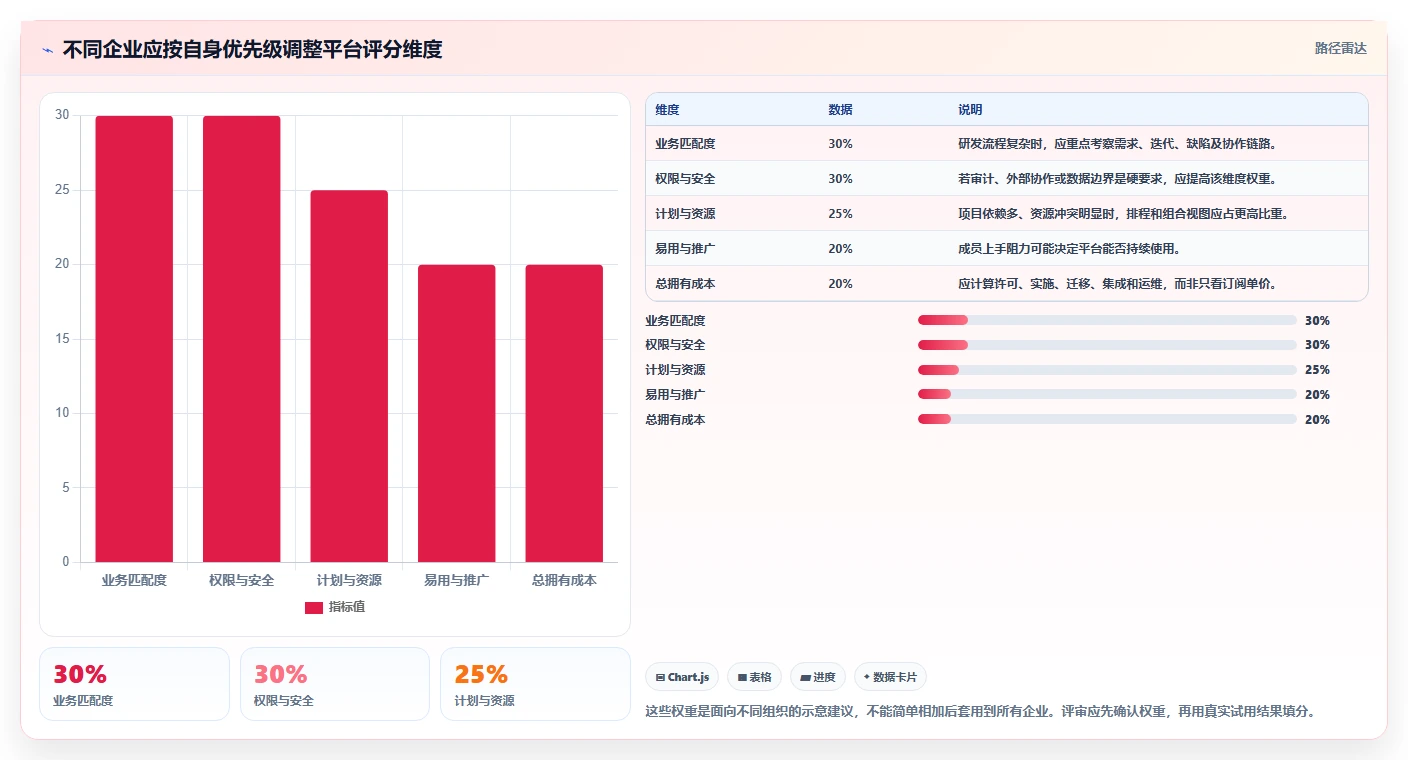Open the 30% 权限与安全 data card
This screenshot has width=1408, height=760.
tap(335, 684)
